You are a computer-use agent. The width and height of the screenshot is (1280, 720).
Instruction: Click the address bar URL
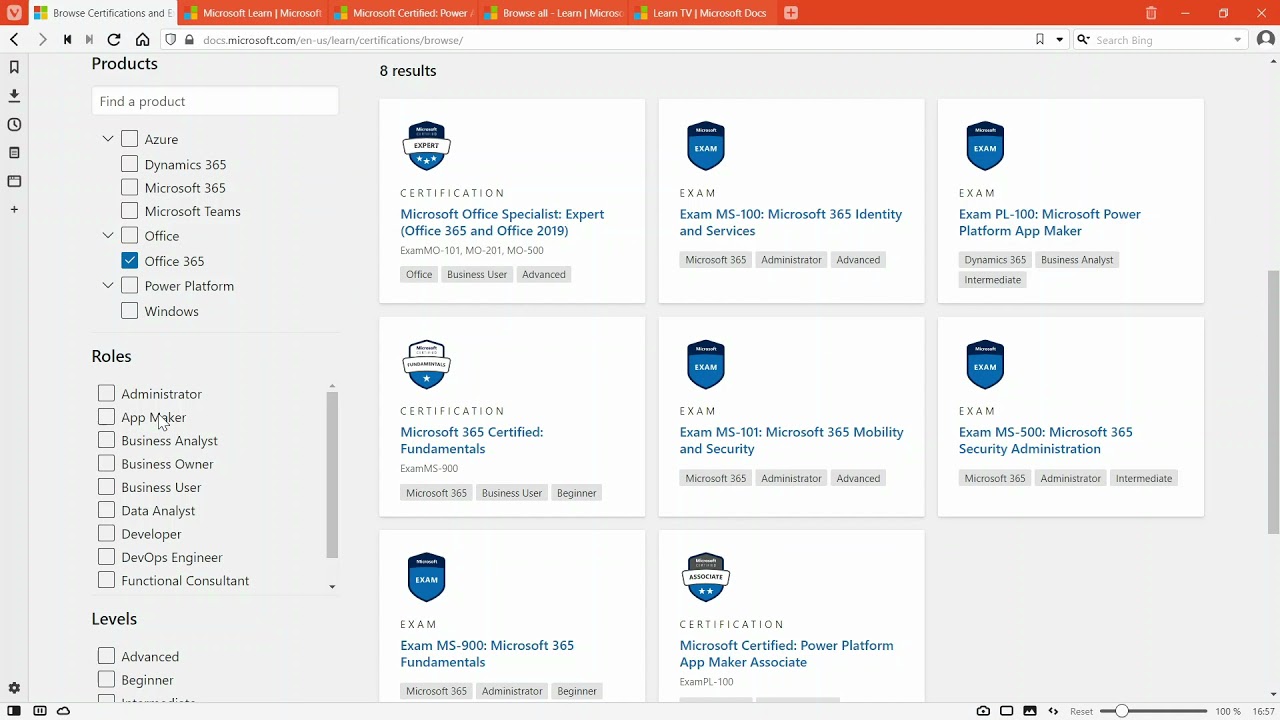[x=332, y=40]
